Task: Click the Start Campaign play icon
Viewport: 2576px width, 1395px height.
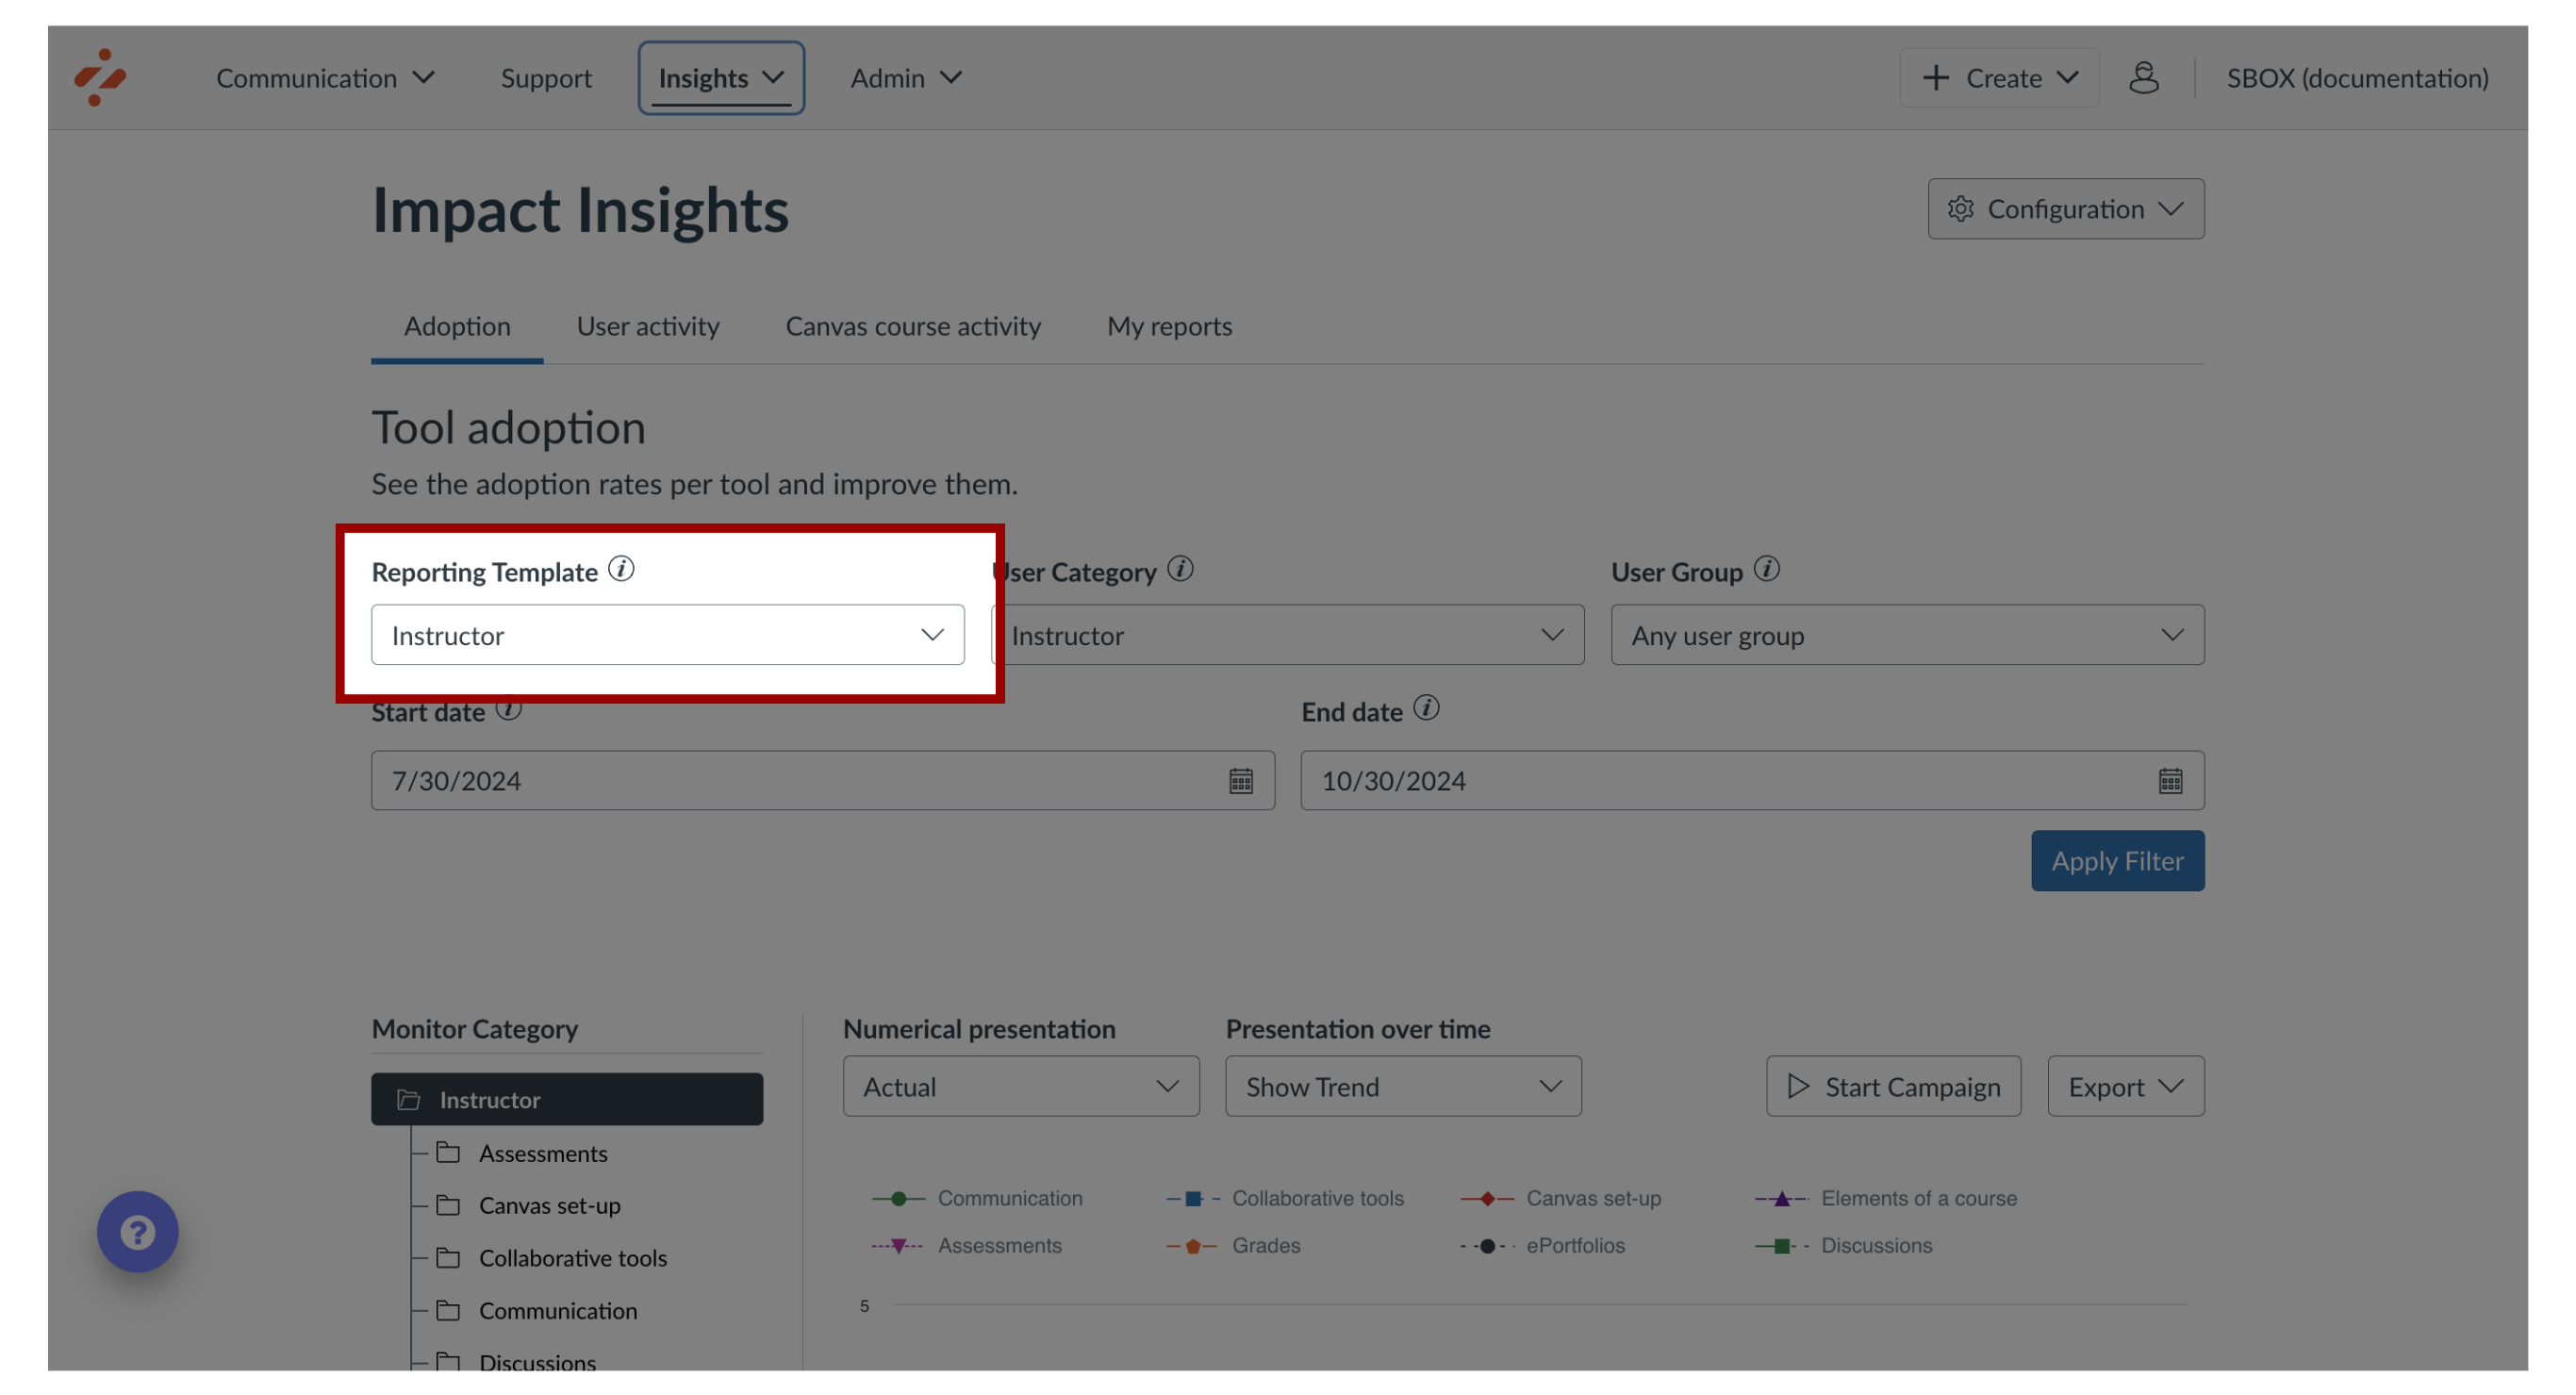Action: click(1798, 1086)
